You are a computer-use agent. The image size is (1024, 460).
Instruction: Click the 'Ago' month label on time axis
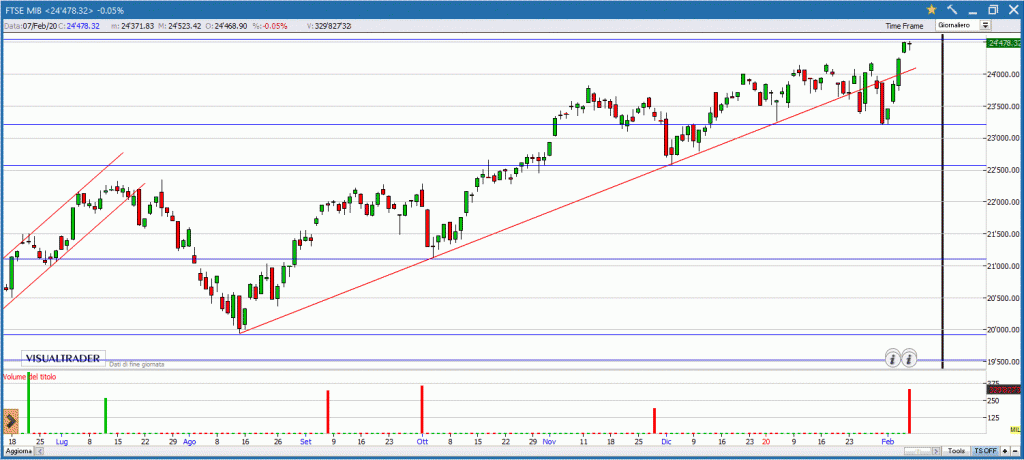(x=189, y=442)
